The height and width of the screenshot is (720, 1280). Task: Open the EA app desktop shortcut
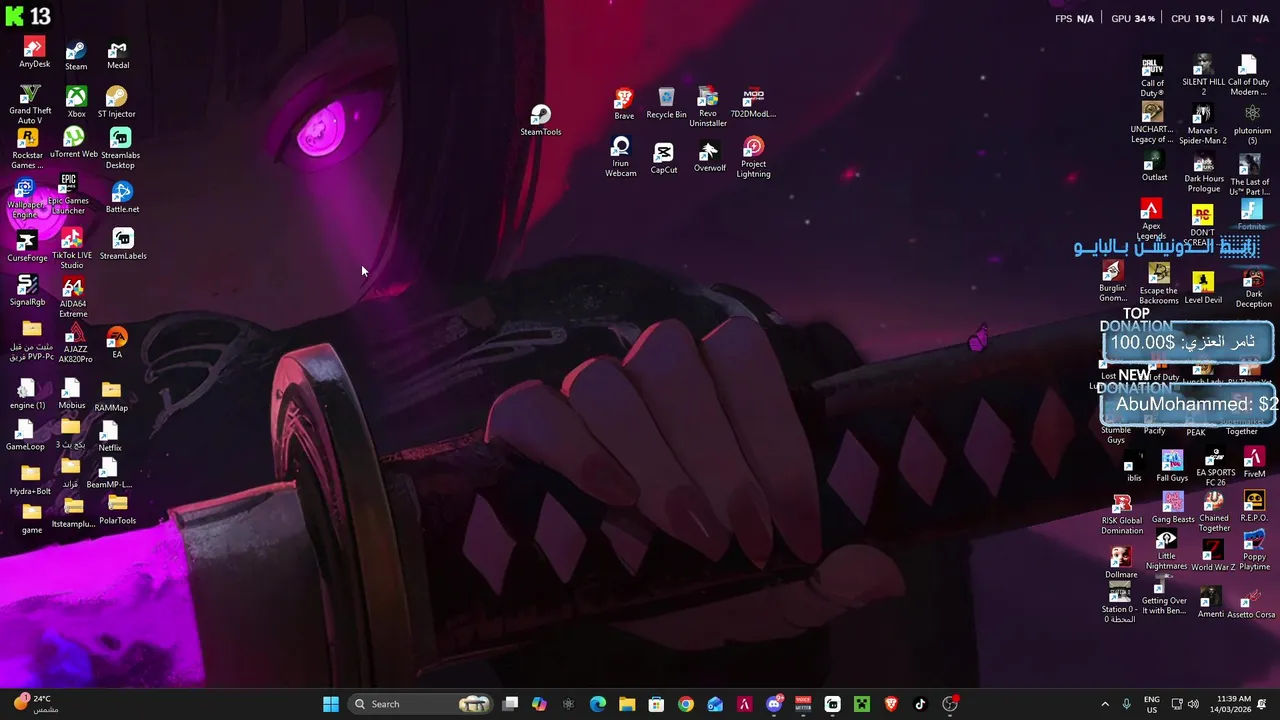click(x=117, y=343)
